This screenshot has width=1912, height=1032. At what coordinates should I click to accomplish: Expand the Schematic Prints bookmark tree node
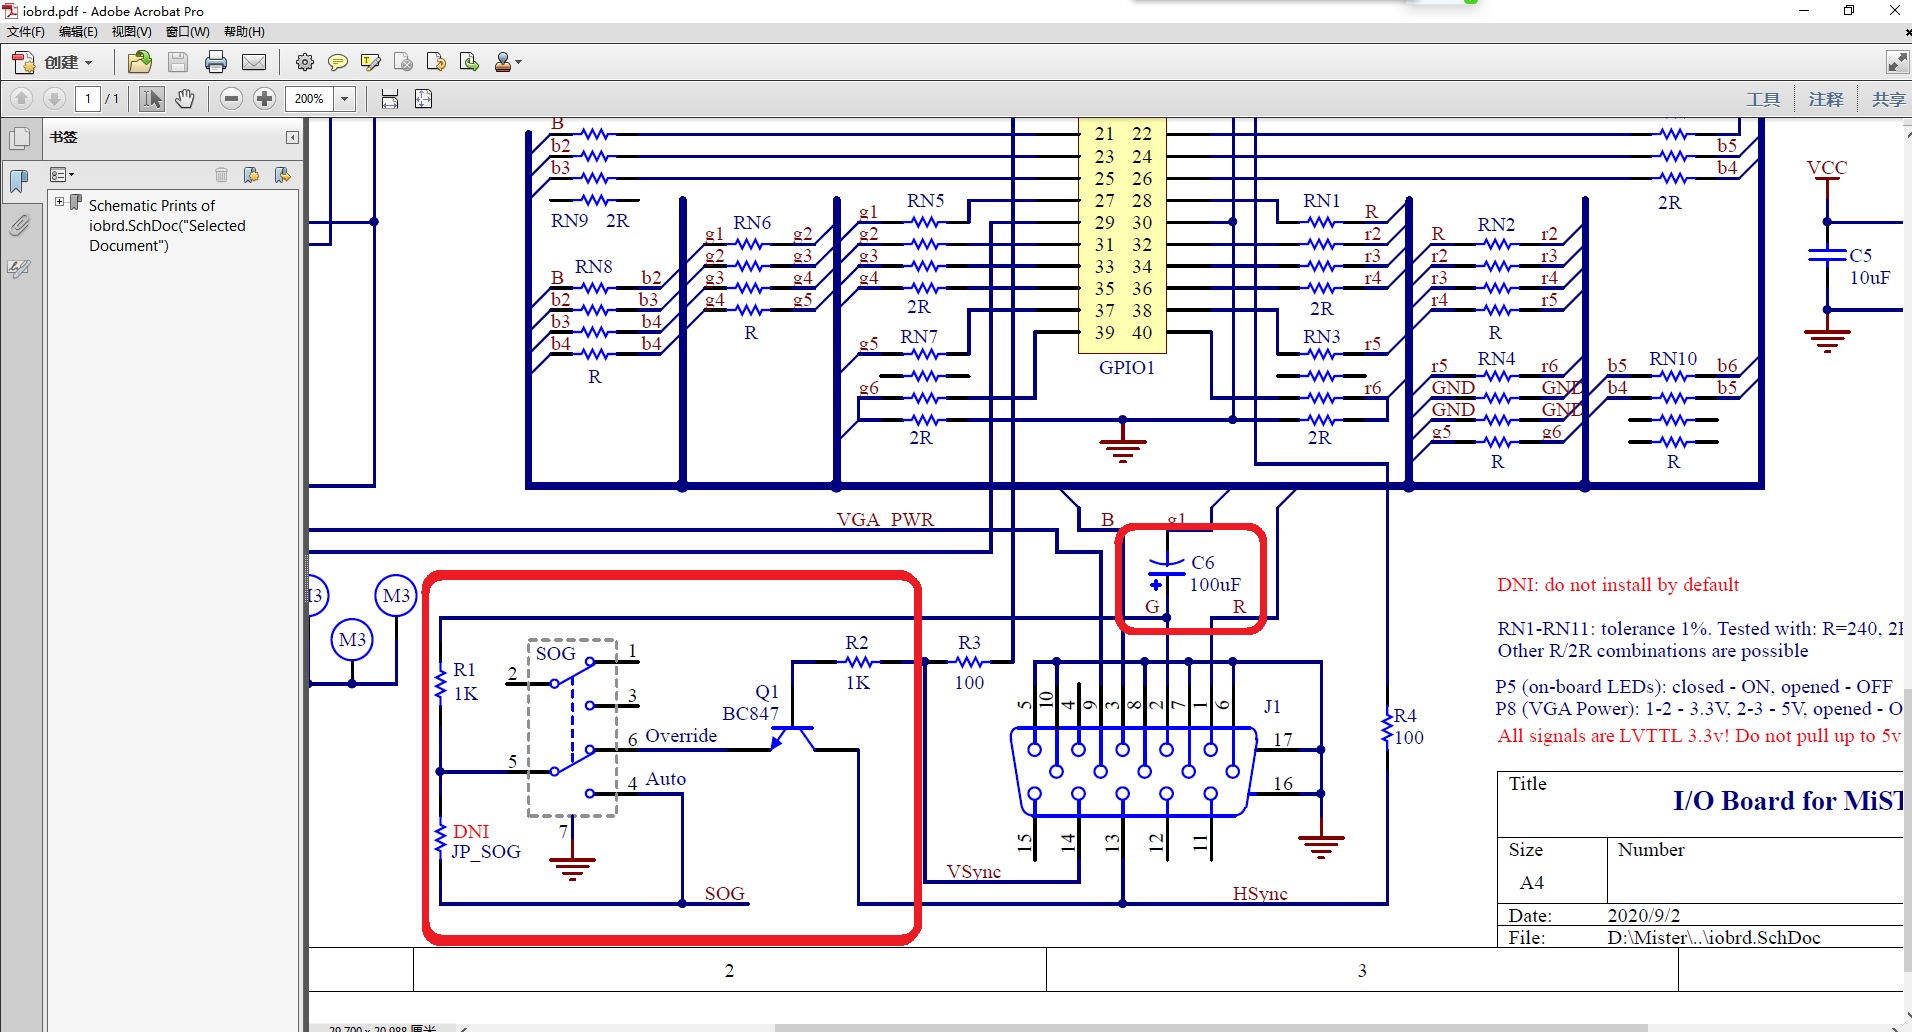tap(59, 202)
